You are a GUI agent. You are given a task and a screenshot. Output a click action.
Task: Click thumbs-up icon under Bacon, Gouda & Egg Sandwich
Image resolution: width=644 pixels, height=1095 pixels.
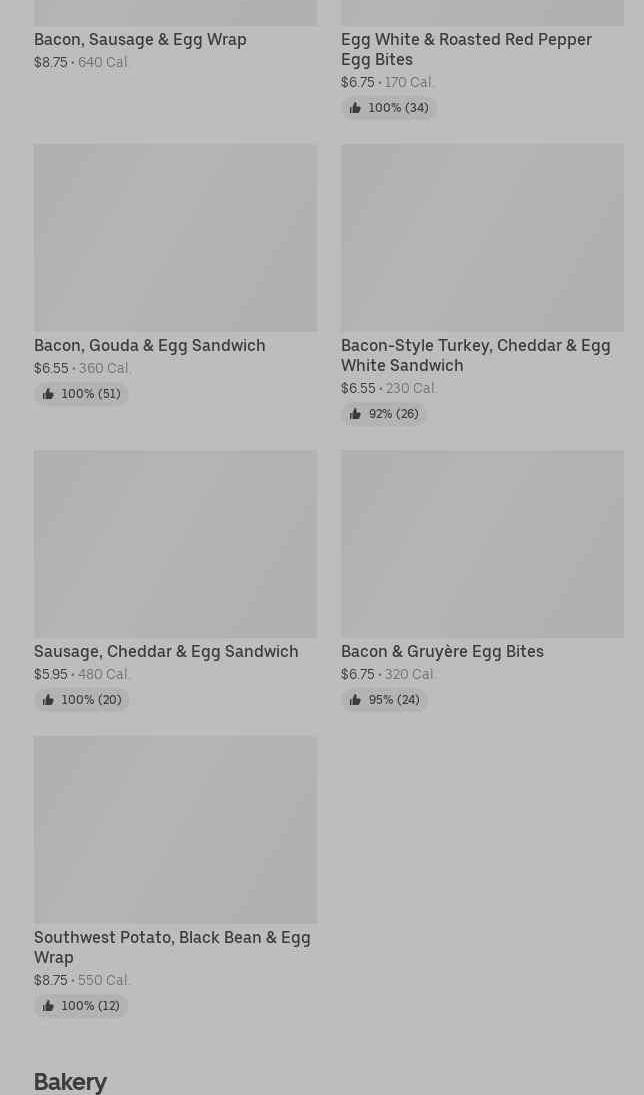click(x=48, y=394)
